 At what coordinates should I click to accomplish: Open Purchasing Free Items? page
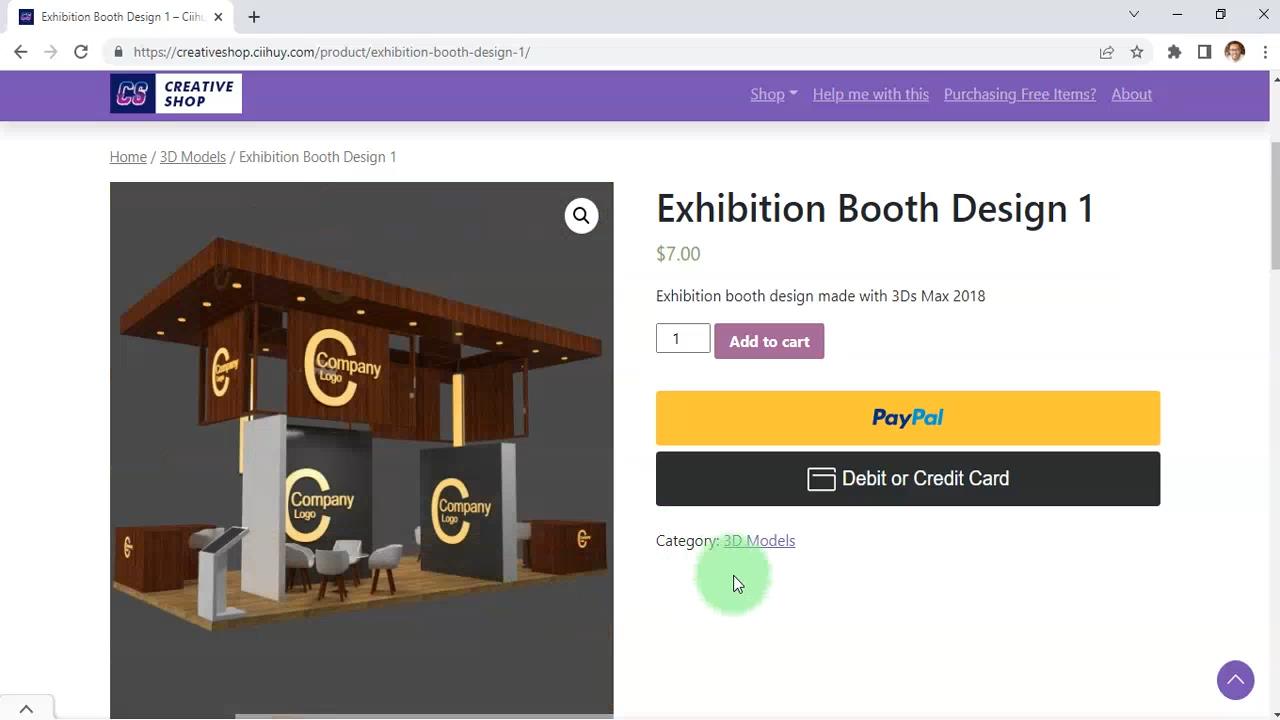click(x=1020, y=94)
